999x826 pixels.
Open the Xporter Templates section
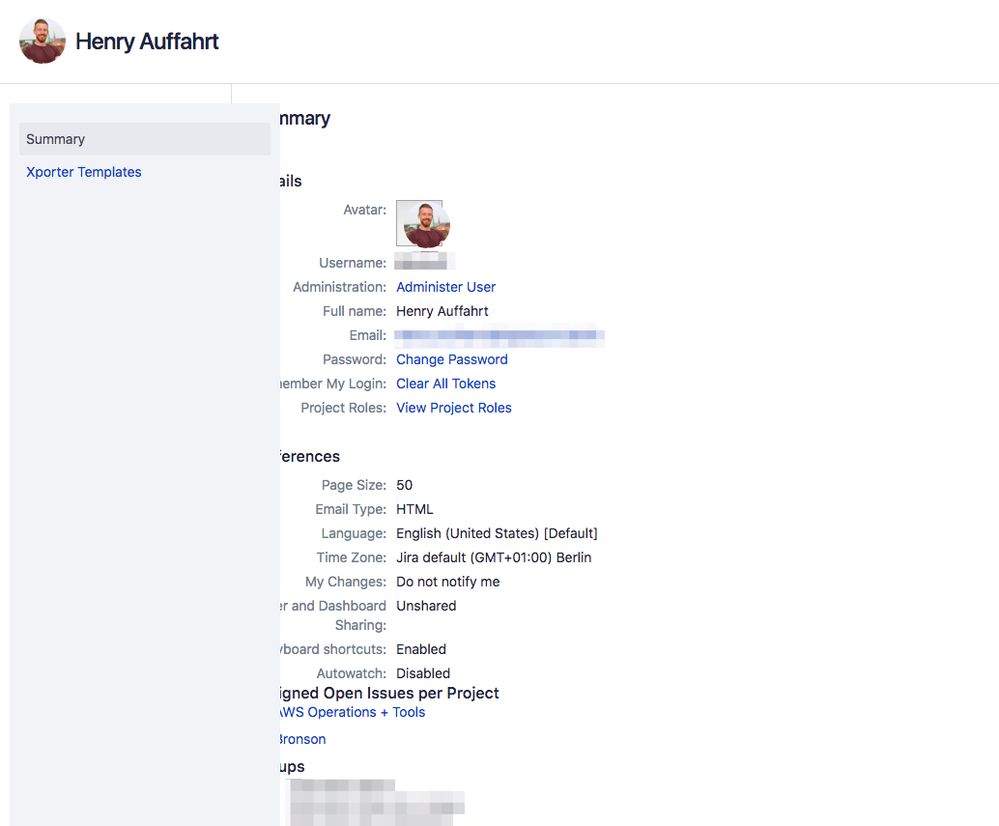(83, 171)
